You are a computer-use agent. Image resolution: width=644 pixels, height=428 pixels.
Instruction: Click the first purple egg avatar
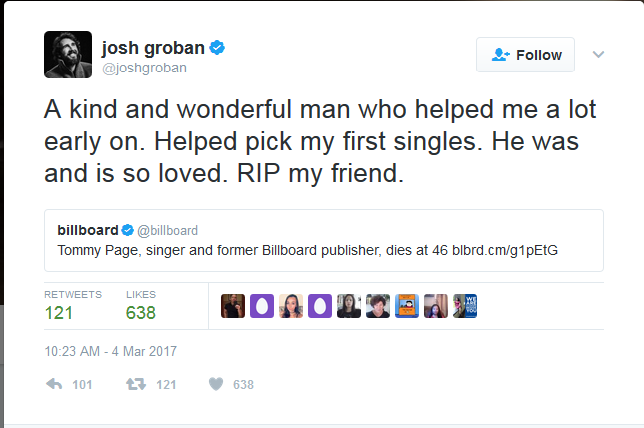tap(261, 306)
